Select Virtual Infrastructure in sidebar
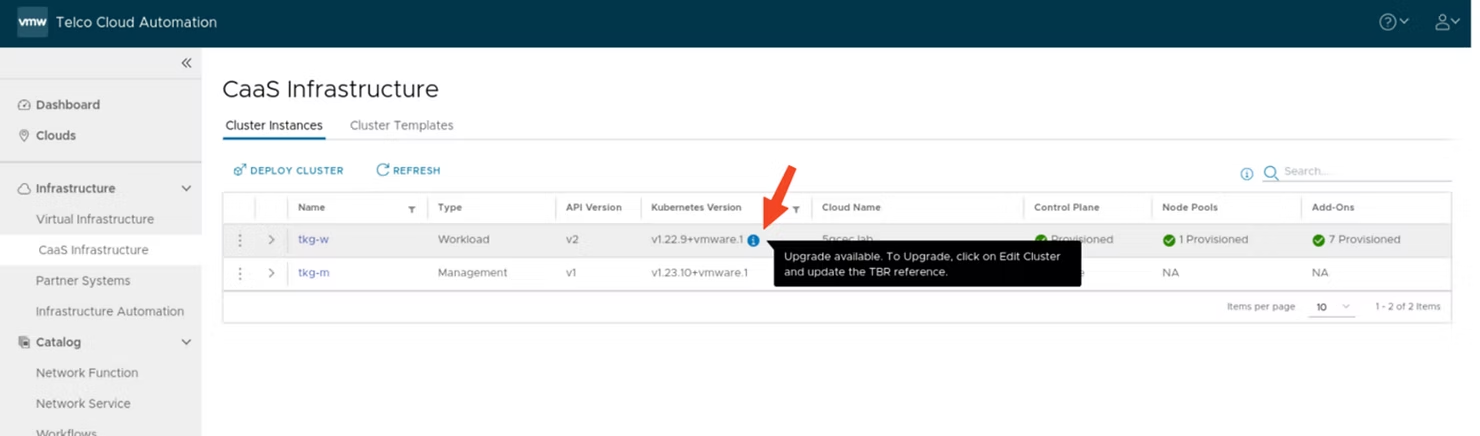The image size is (1480, 436). tap(95, 219)
